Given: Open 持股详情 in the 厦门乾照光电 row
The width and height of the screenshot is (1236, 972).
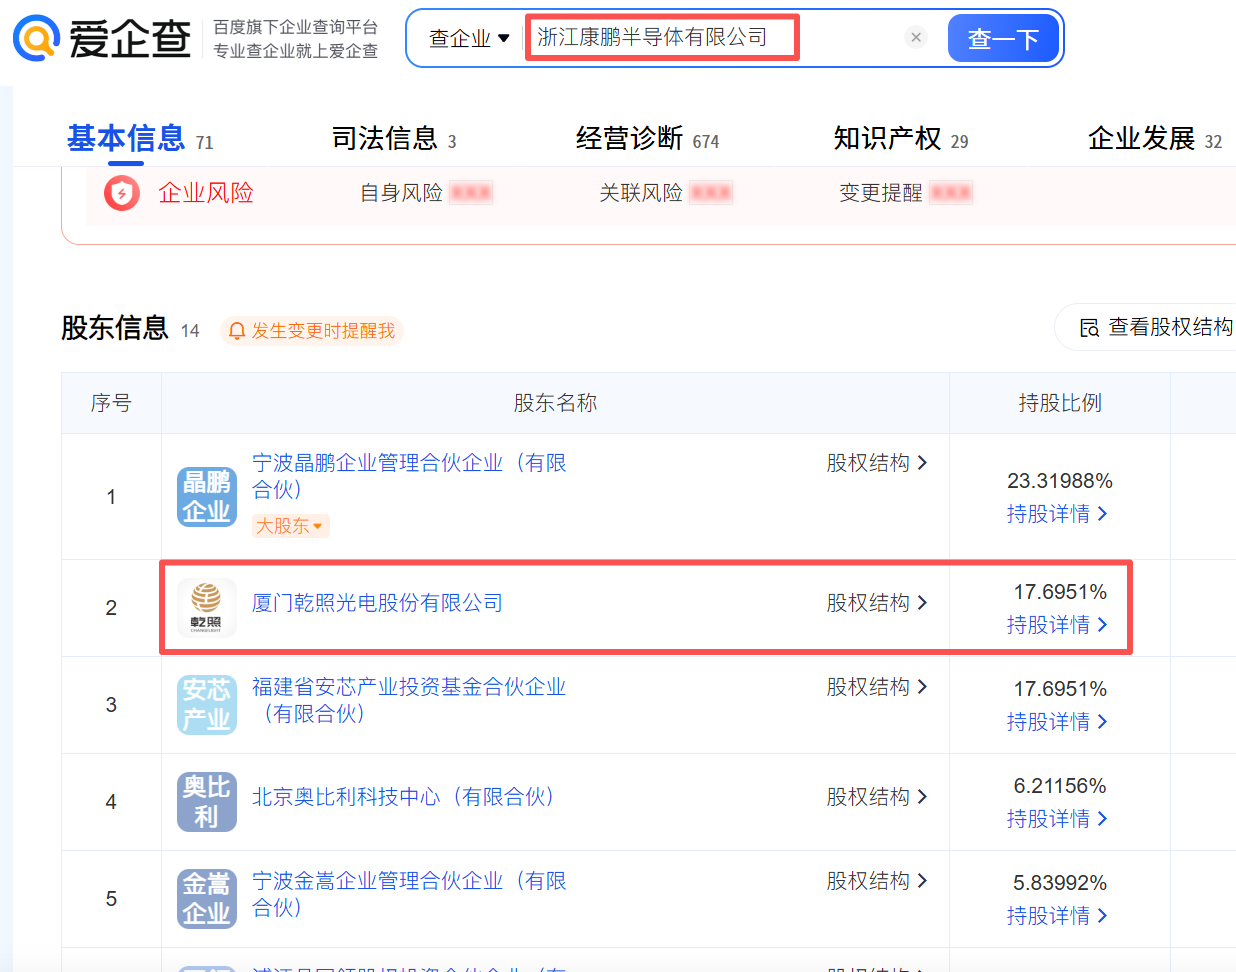Looking at the screenshot, I should (x=1057, y=625).
